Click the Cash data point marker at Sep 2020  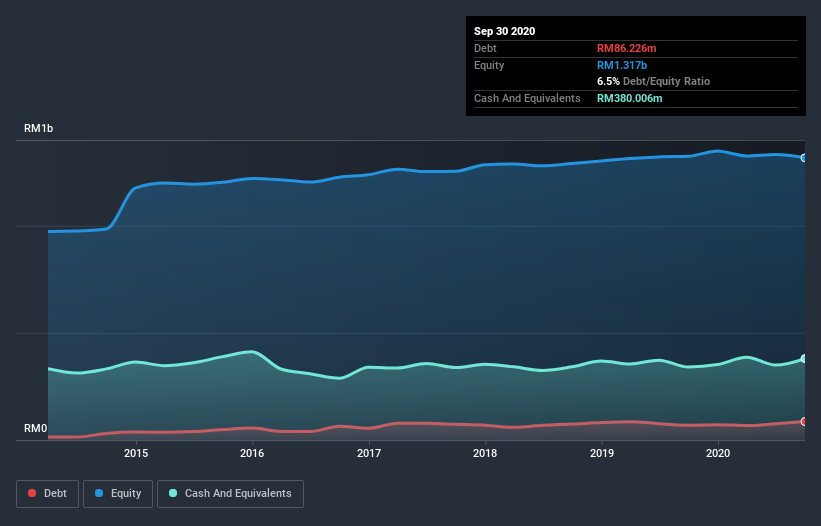(804, 359)
